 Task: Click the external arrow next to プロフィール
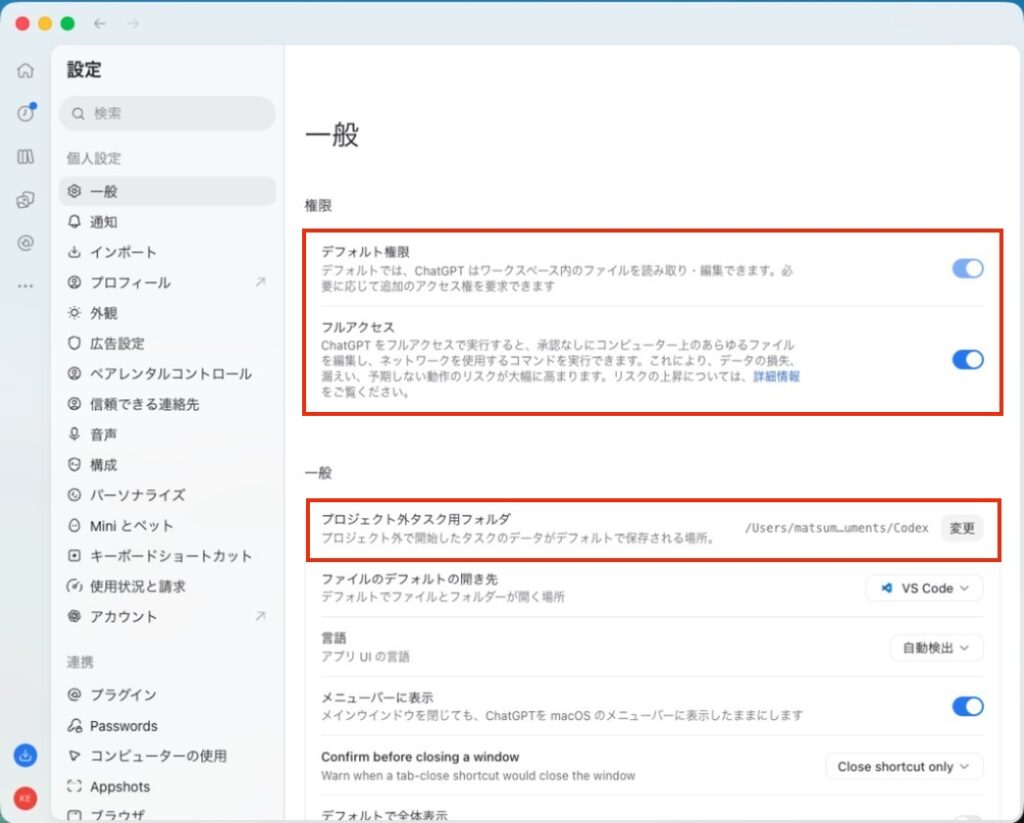click(261, 282)
